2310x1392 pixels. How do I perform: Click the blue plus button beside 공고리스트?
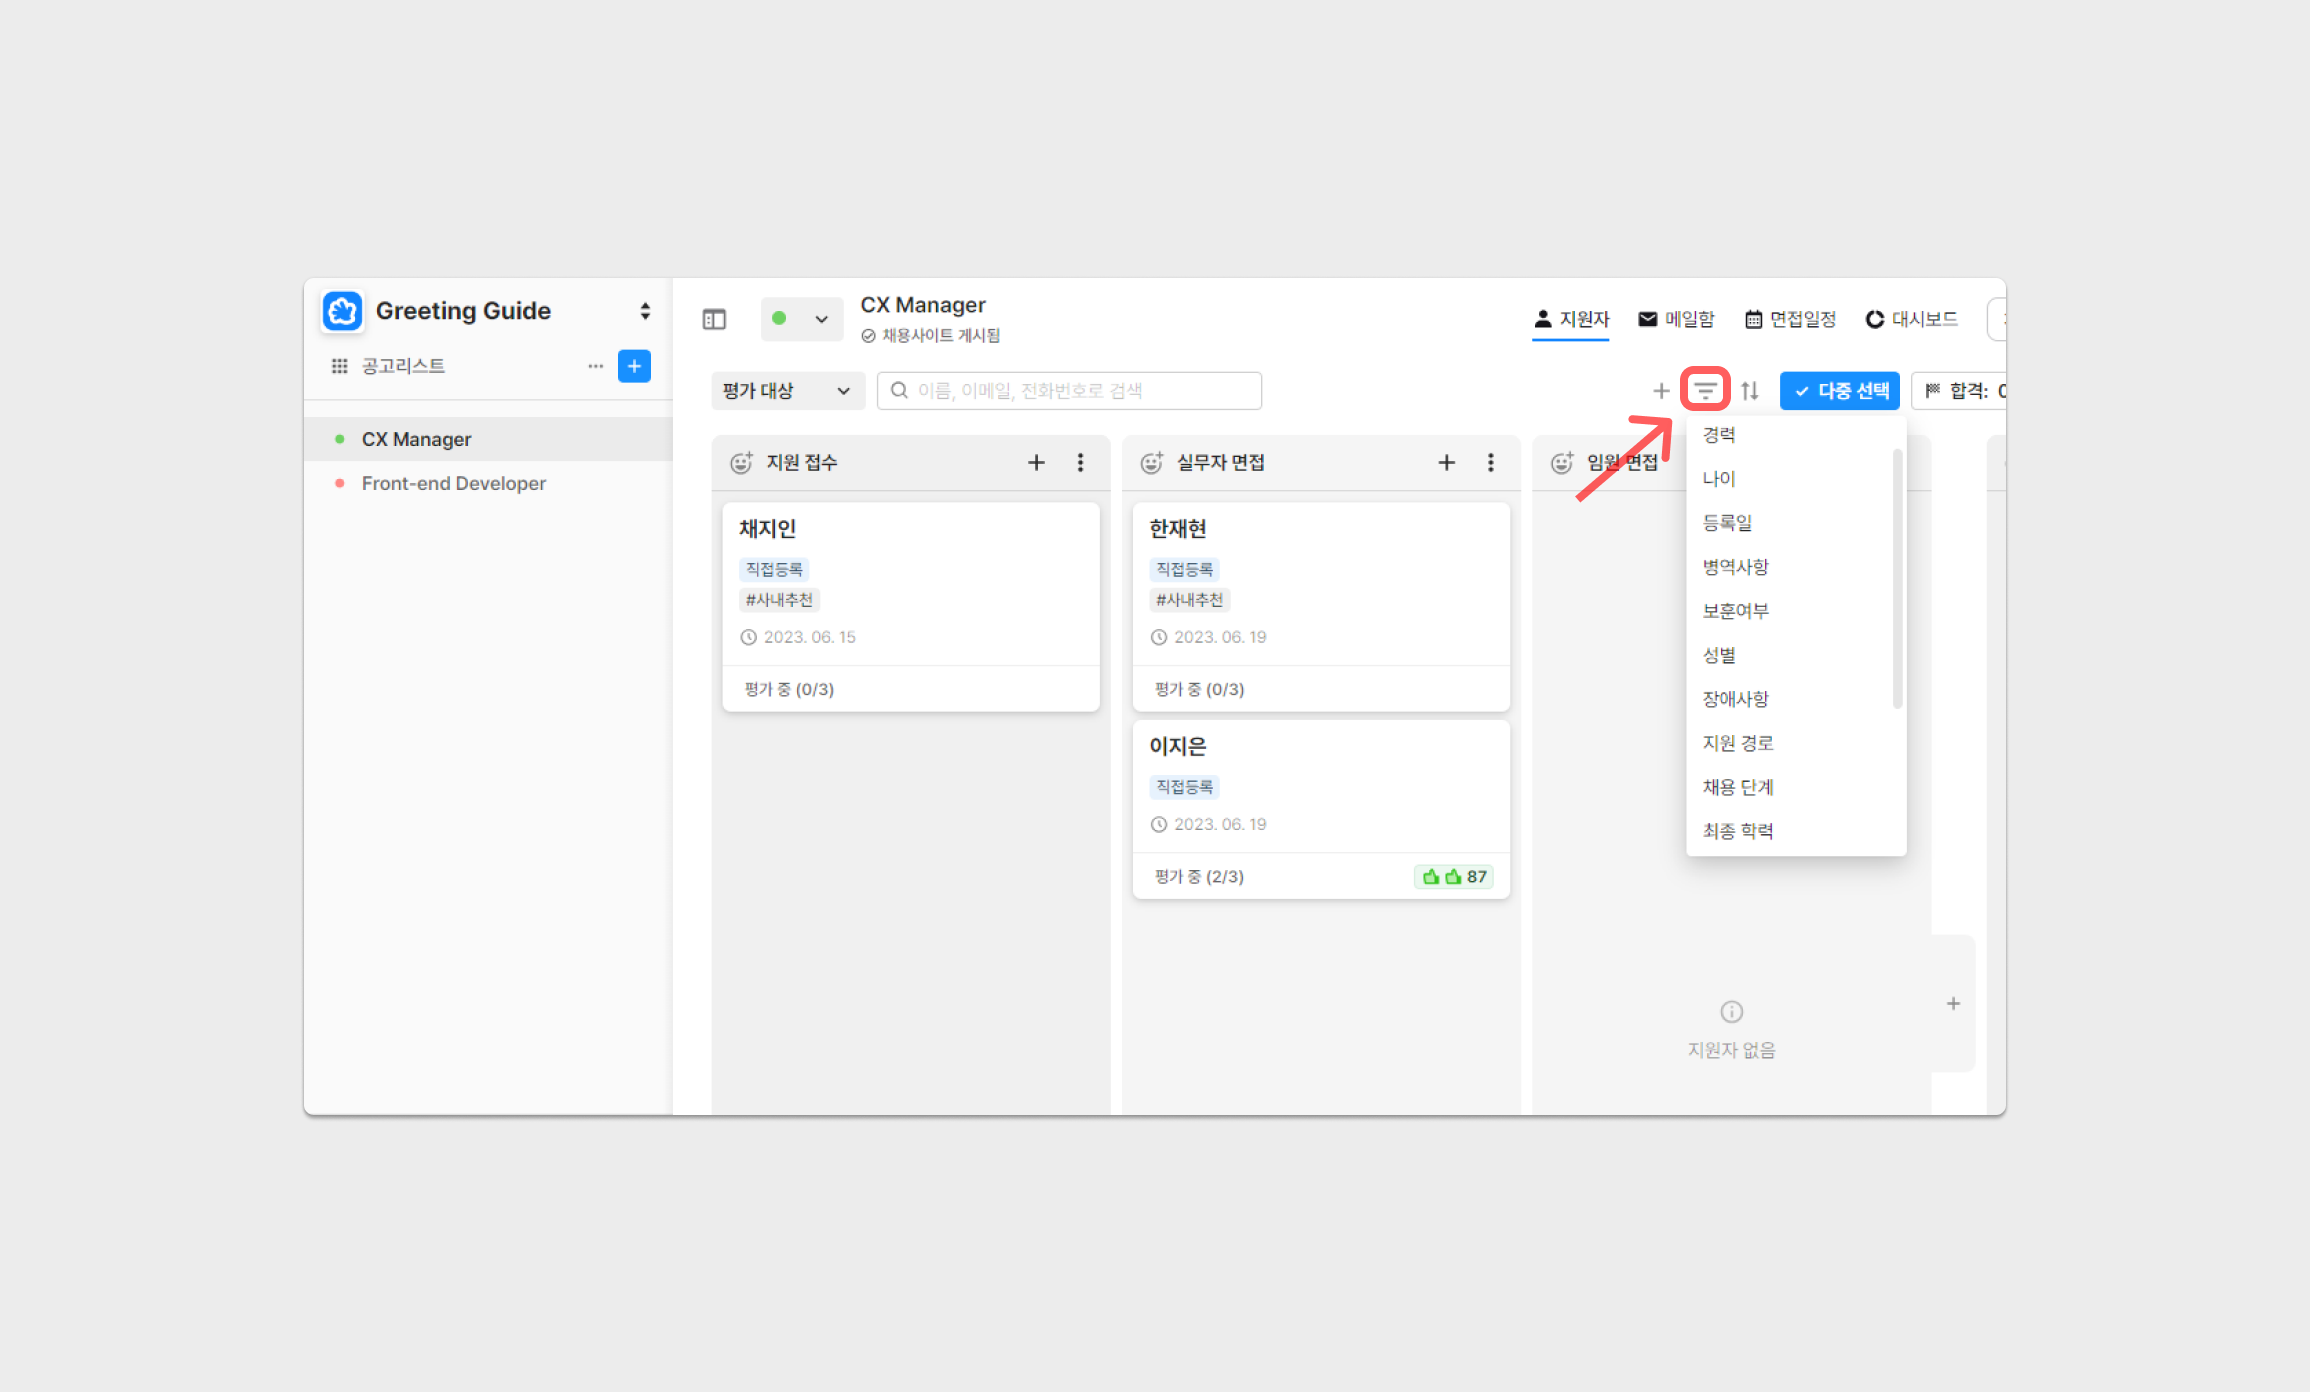click(x=634, y=366)
